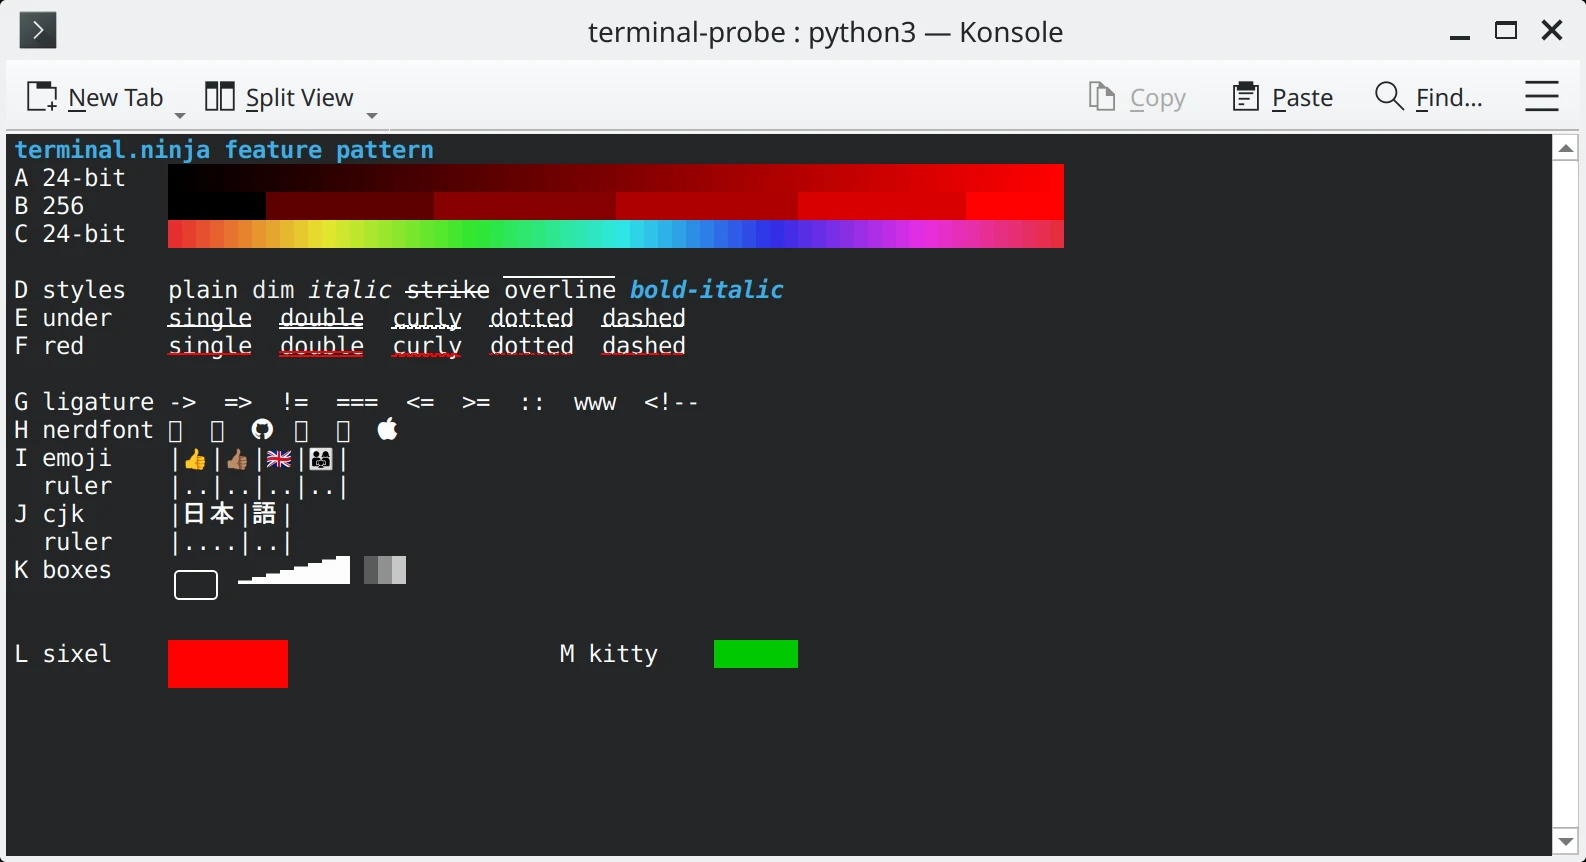Click the Split View toolbar button
This screenshot has width=1586, height=862.
(x=279, y=97)
